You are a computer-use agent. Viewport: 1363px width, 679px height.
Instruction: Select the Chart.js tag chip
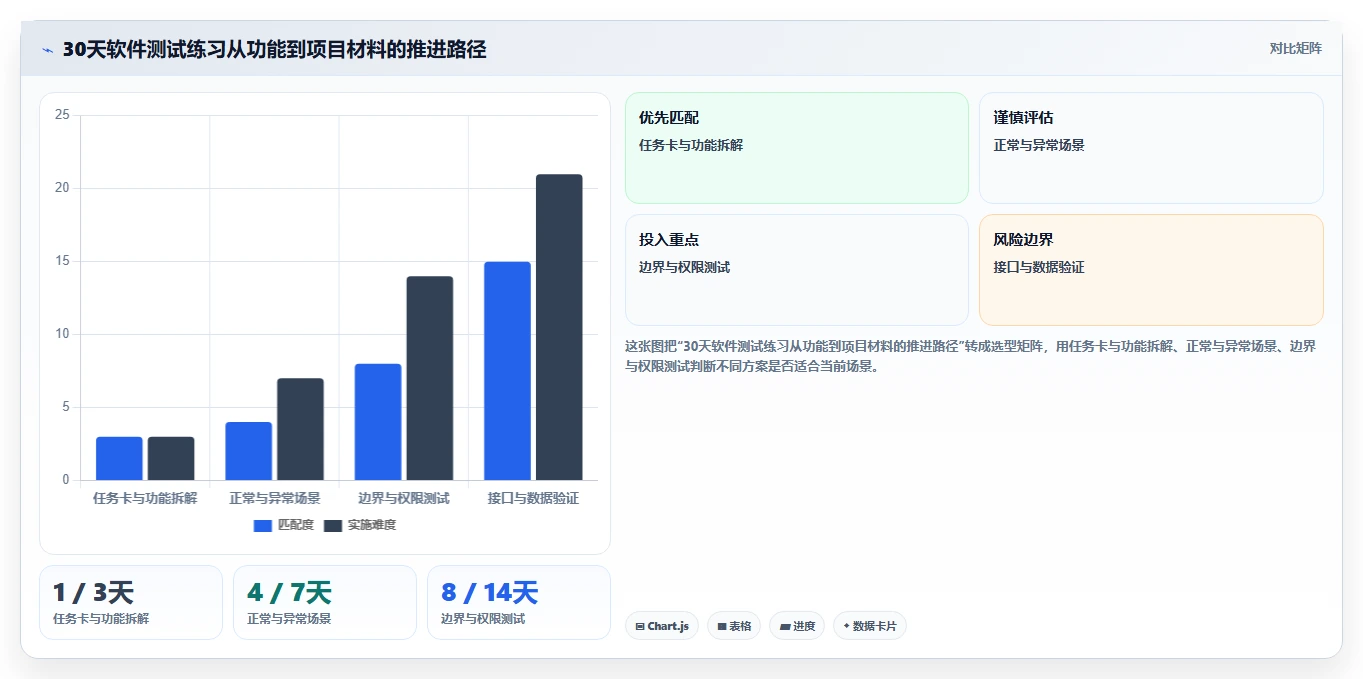pyautogui.click(x=662, y=626)
